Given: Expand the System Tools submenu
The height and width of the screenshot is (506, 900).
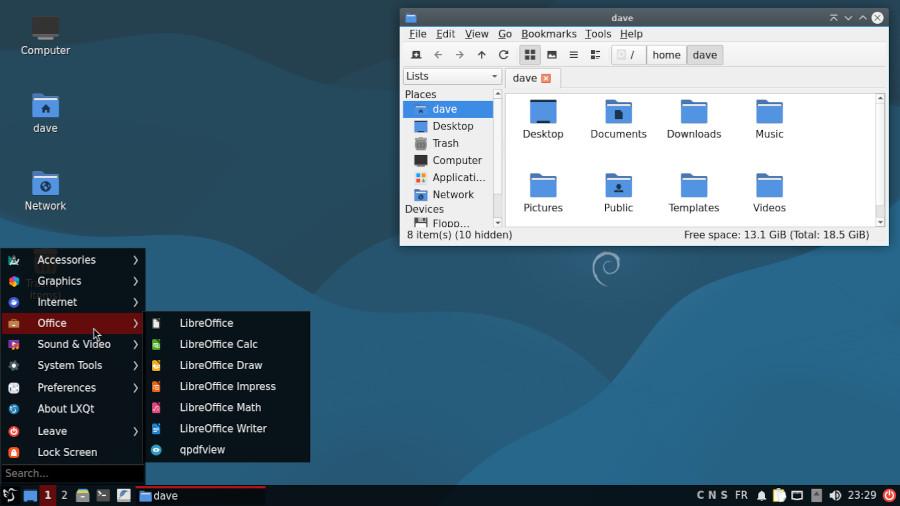Looking at the screenshot, I should [x=73, y=365].
